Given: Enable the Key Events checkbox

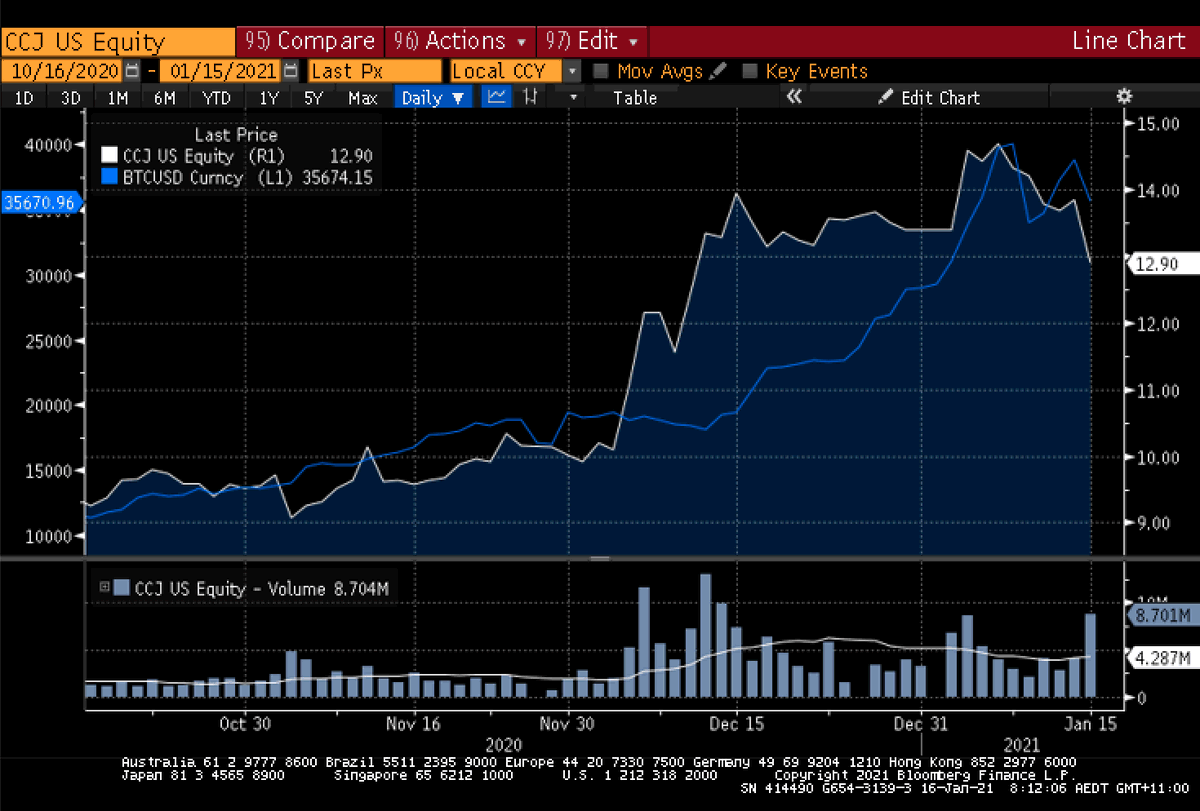Looking at the screenshot, I should (x=750, y=71).
